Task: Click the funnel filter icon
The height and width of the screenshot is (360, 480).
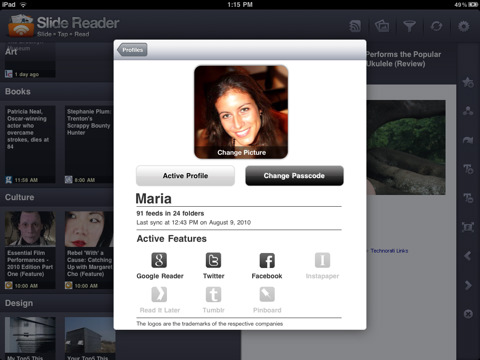Action: pyautogui.click(x=409, y=26)
